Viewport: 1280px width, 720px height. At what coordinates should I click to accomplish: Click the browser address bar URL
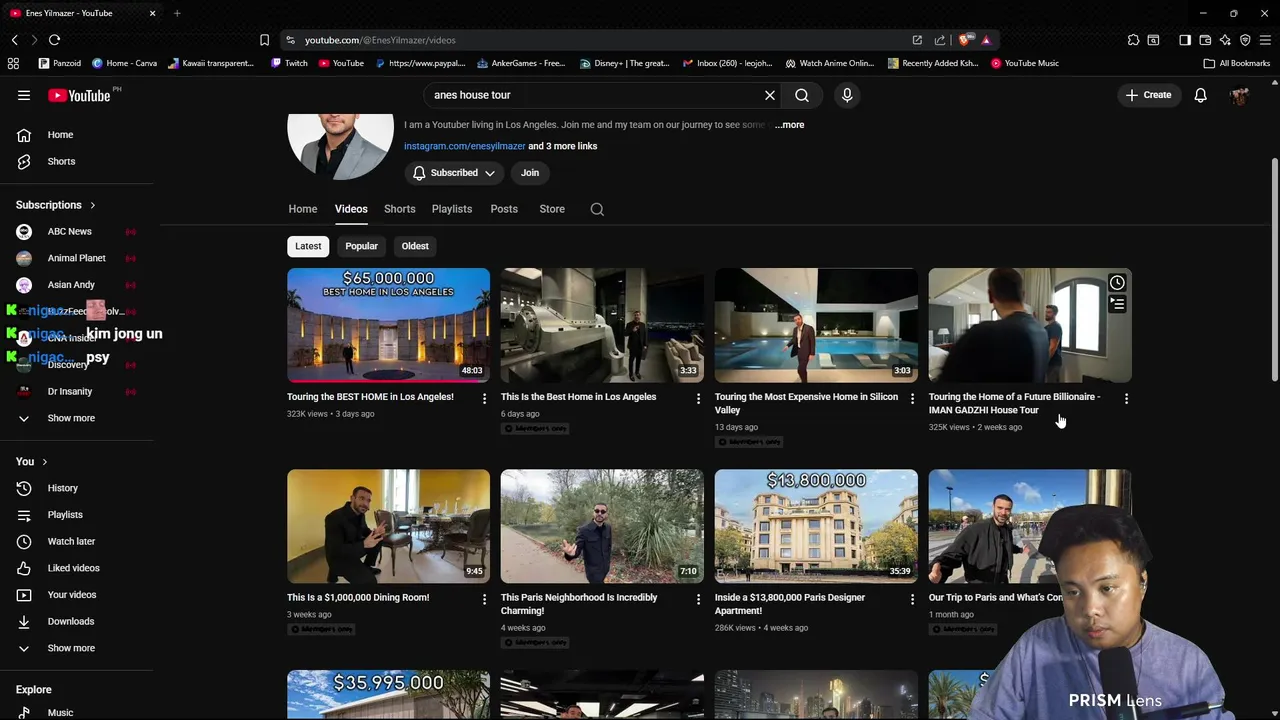point(380,40)
